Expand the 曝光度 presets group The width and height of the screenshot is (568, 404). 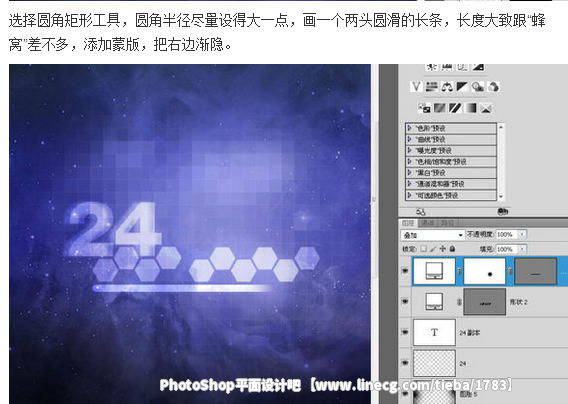tap(409, 150)
